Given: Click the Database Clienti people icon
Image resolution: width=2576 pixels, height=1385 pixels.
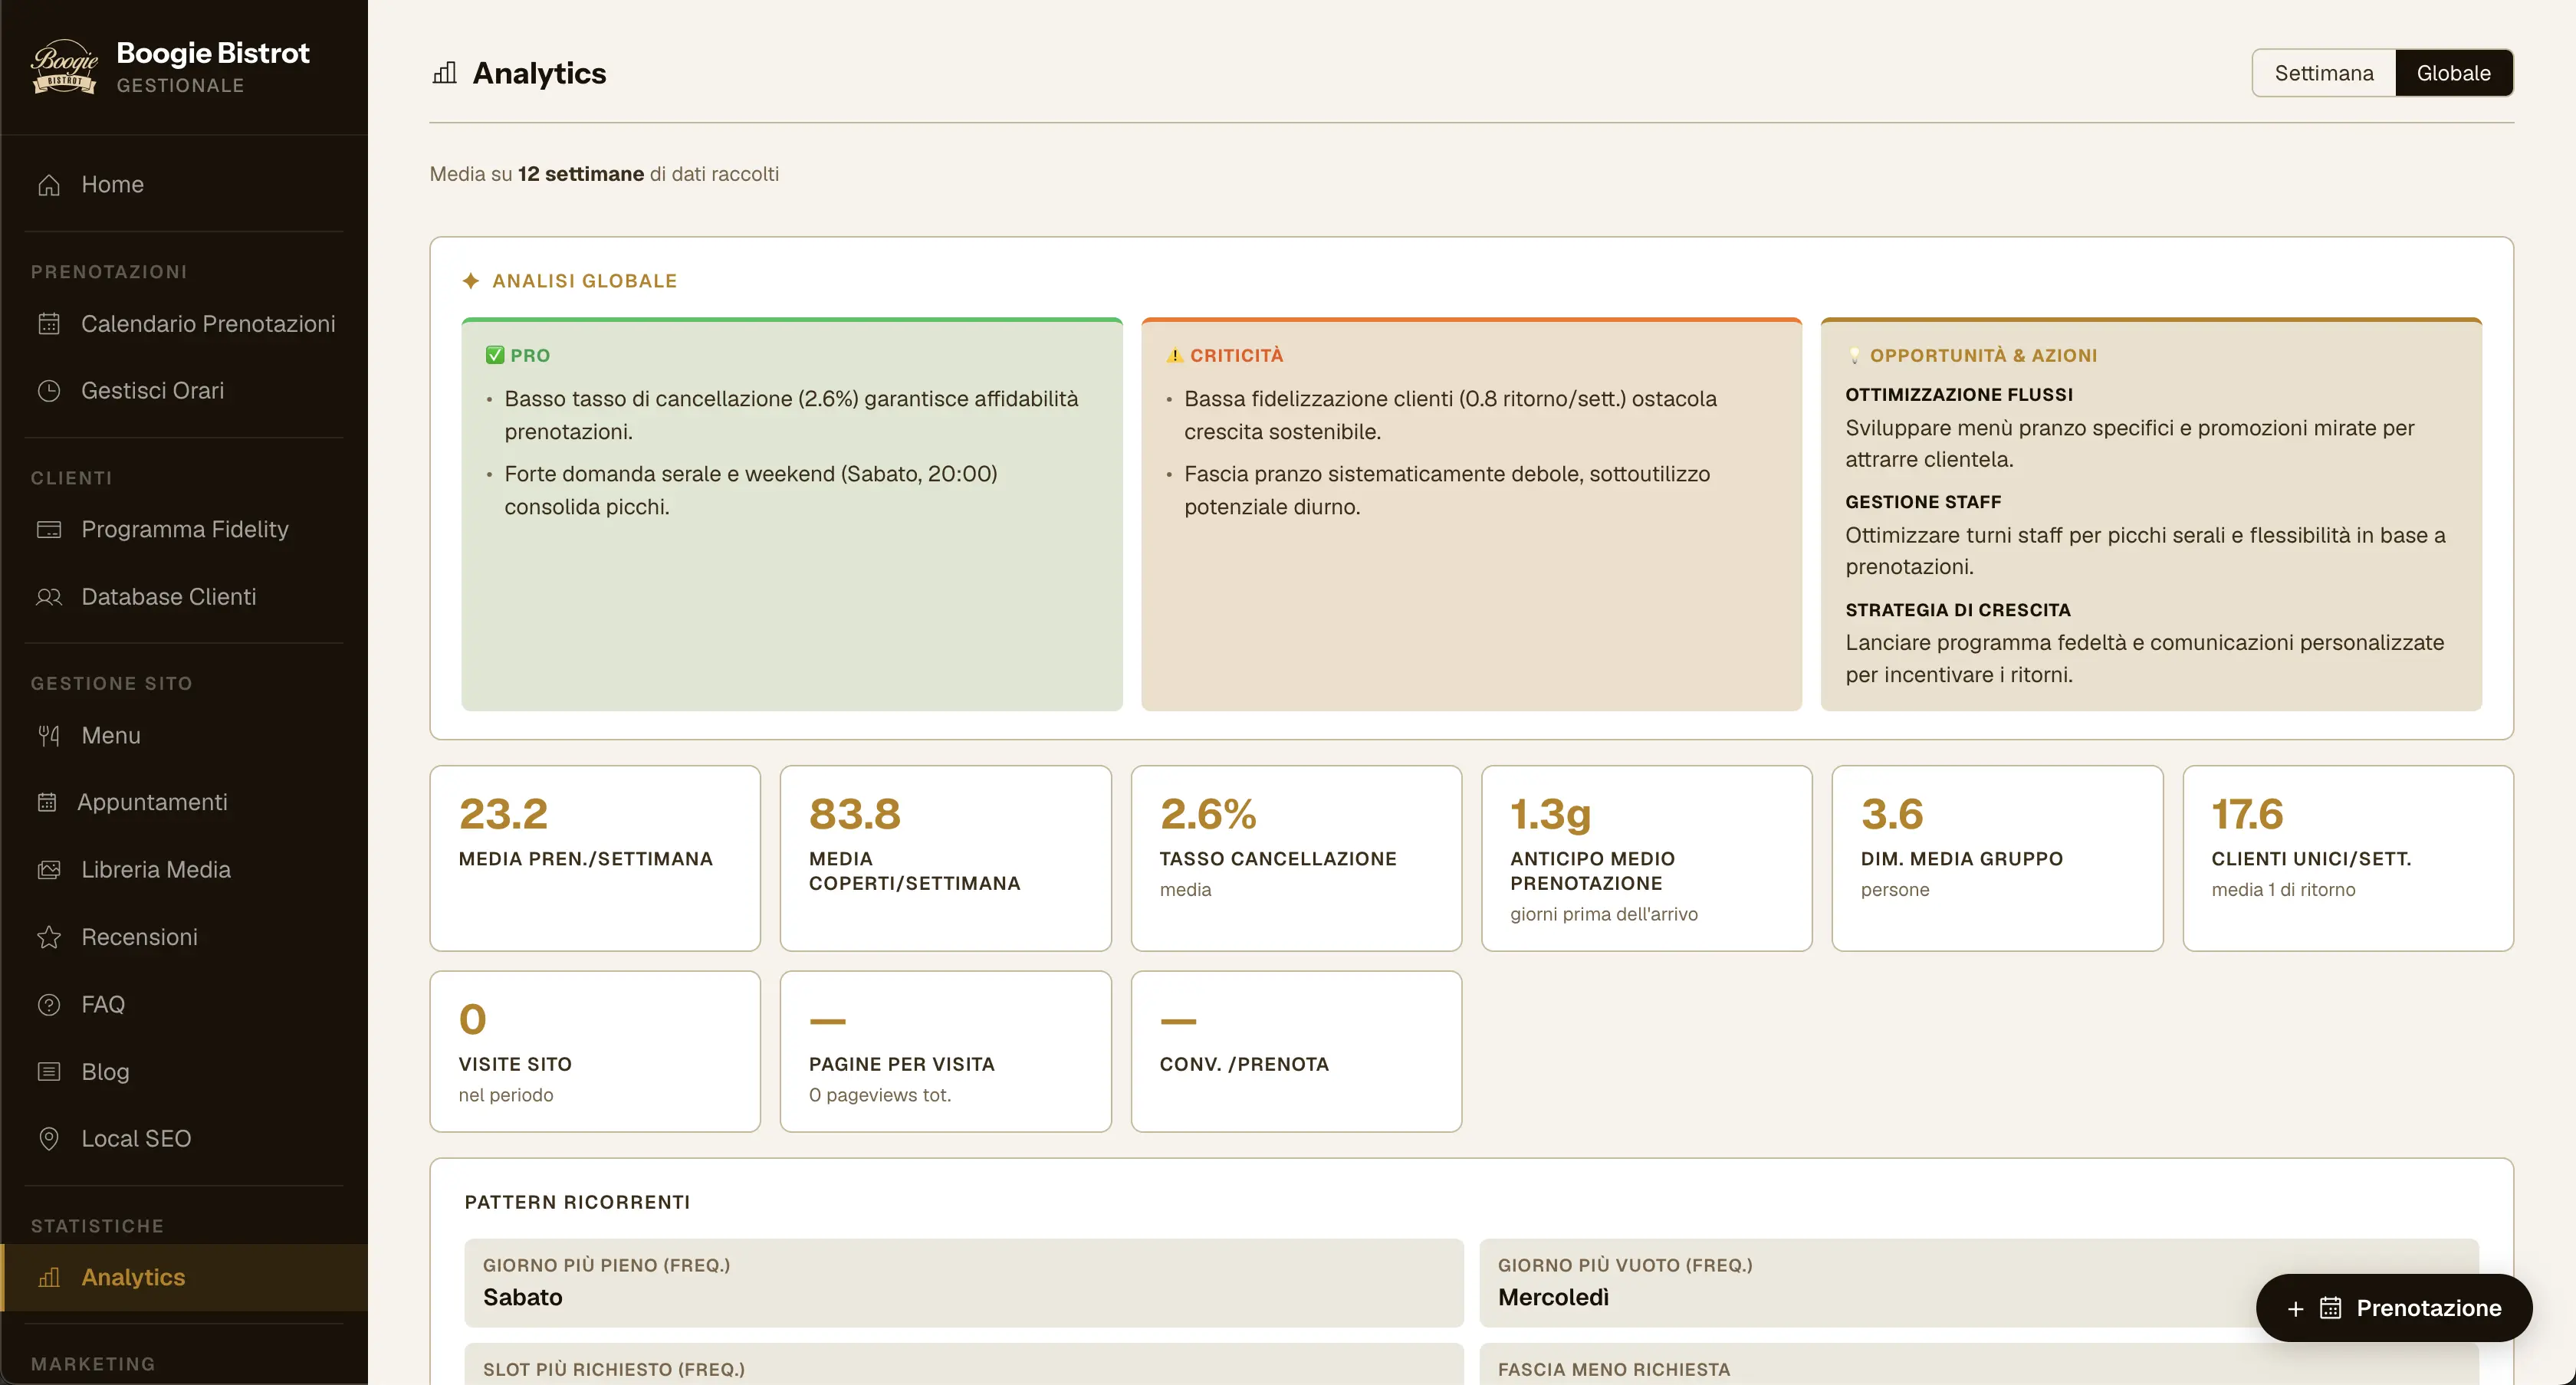Looking at the screenshot, I should [x=49, y=597].
